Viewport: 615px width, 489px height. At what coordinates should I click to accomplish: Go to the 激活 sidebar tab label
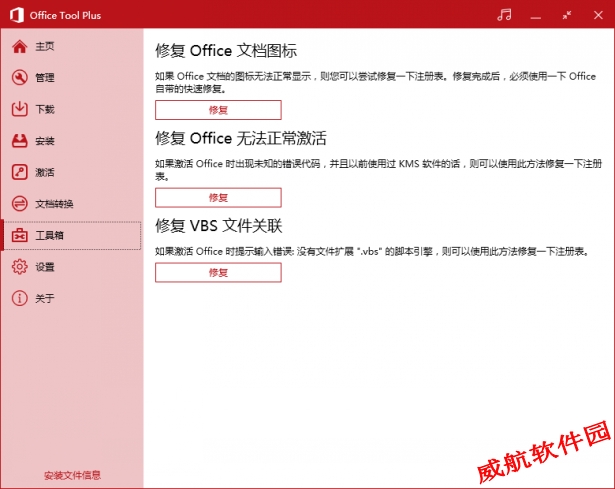(x=45, y=172)
